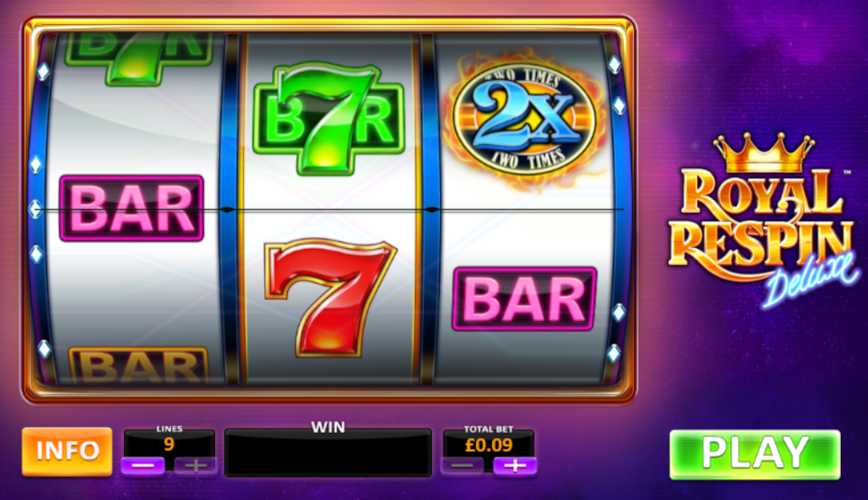Screen dimensions: 868x500
Task: Lower total bet using minus button
Action: click(x=463, y=466)
